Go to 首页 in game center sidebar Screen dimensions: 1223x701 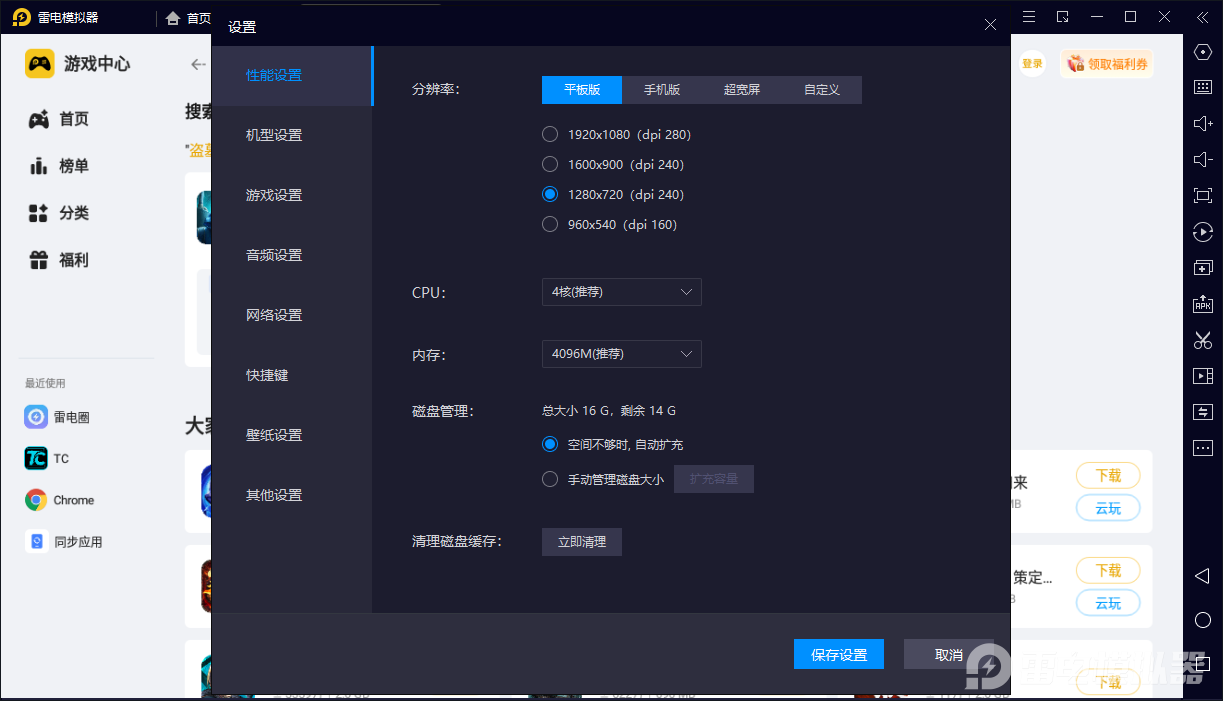pos(59,119)
